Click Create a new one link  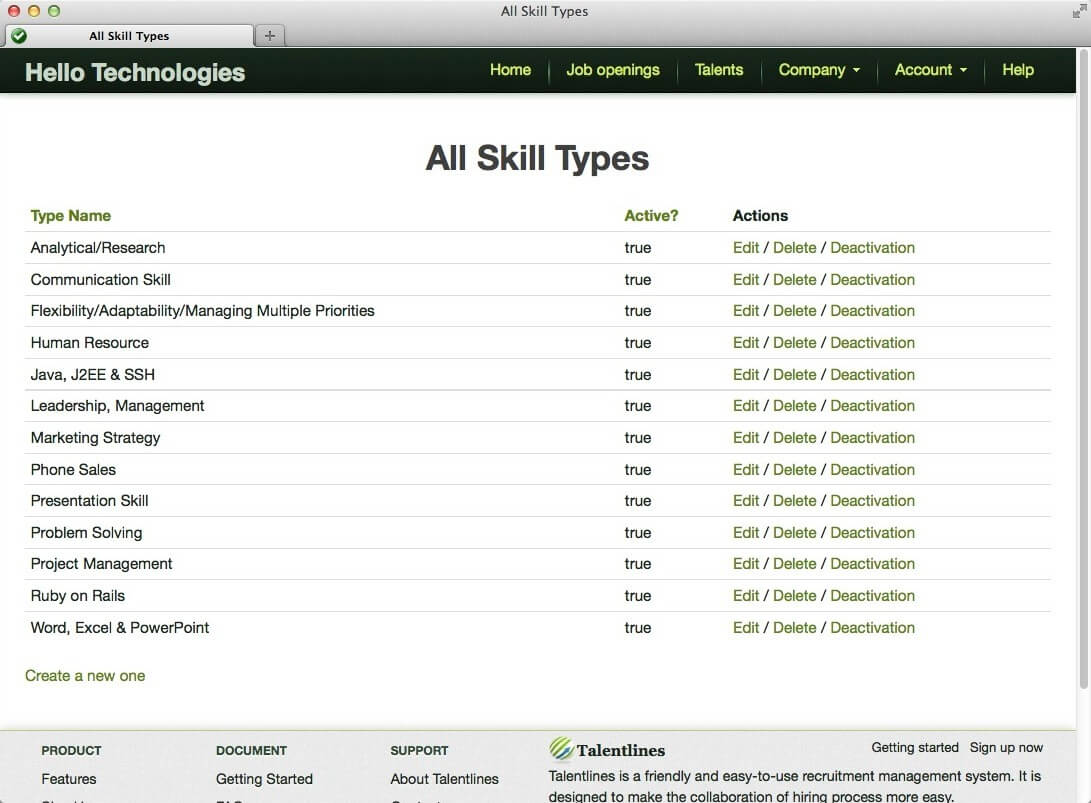click(x=85, y=676)
